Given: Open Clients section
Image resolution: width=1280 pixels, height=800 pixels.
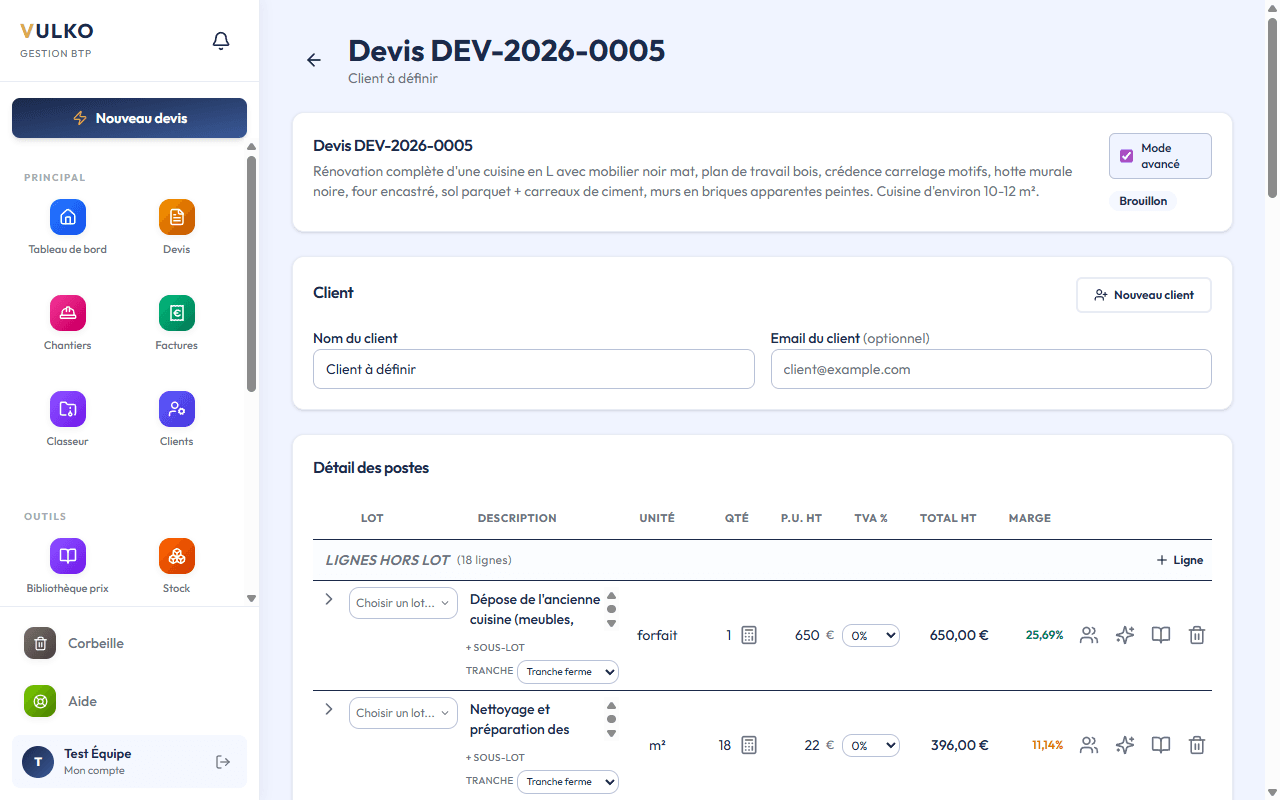Looking at the screenshot, I should click(177, 419).
